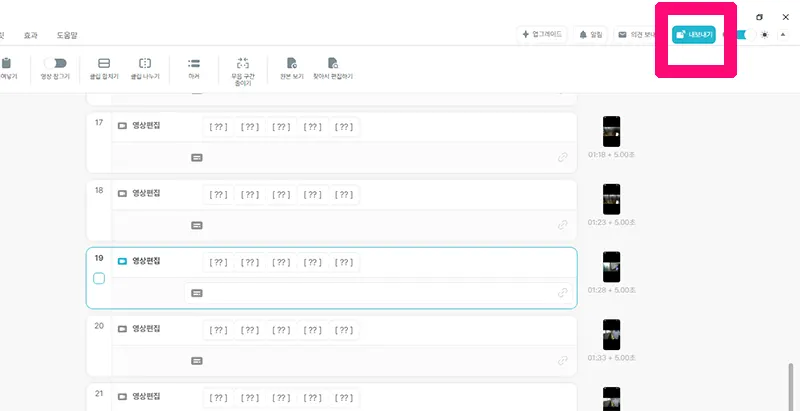Select clip 20 thumbnail at 01:33

pos(611,335)
